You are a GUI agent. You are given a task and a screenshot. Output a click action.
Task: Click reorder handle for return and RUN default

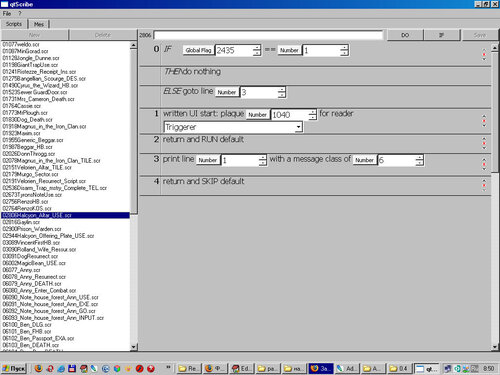pyautogui.click(x=484, y=143)
